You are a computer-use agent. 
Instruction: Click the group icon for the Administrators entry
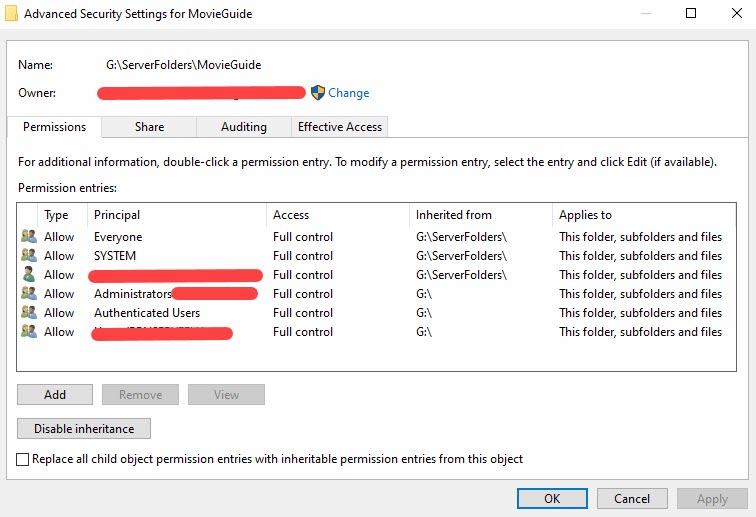(28, 294)
